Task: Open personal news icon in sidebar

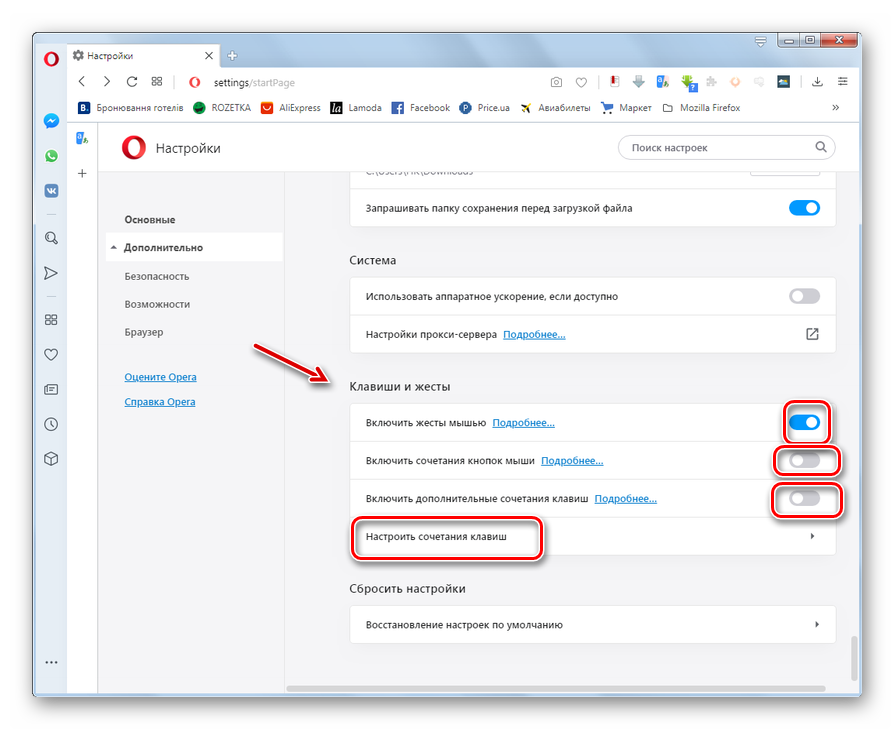Action: click(x=51, y=389)
